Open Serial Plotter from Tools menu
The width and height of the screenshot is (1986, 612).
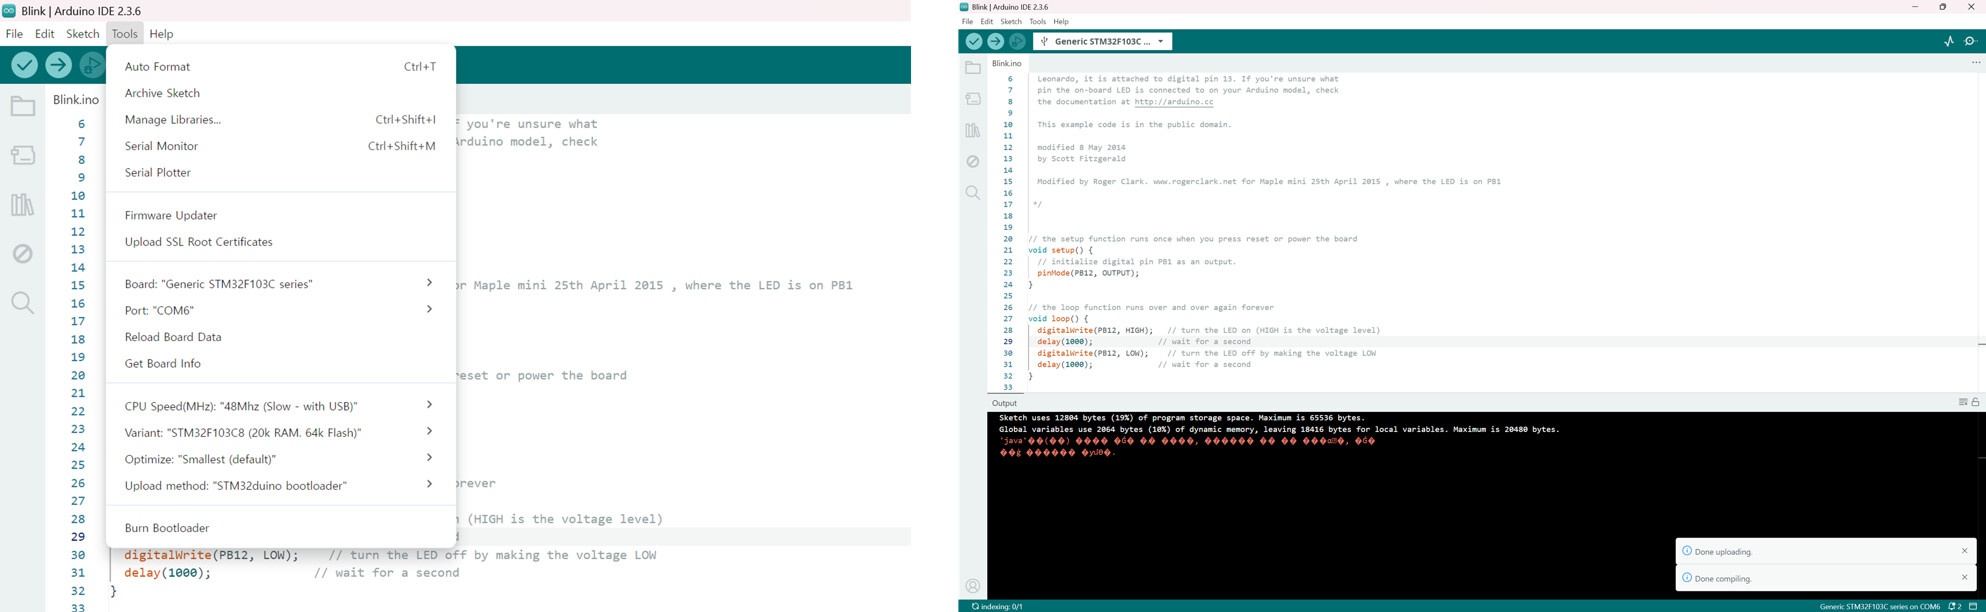281,172
